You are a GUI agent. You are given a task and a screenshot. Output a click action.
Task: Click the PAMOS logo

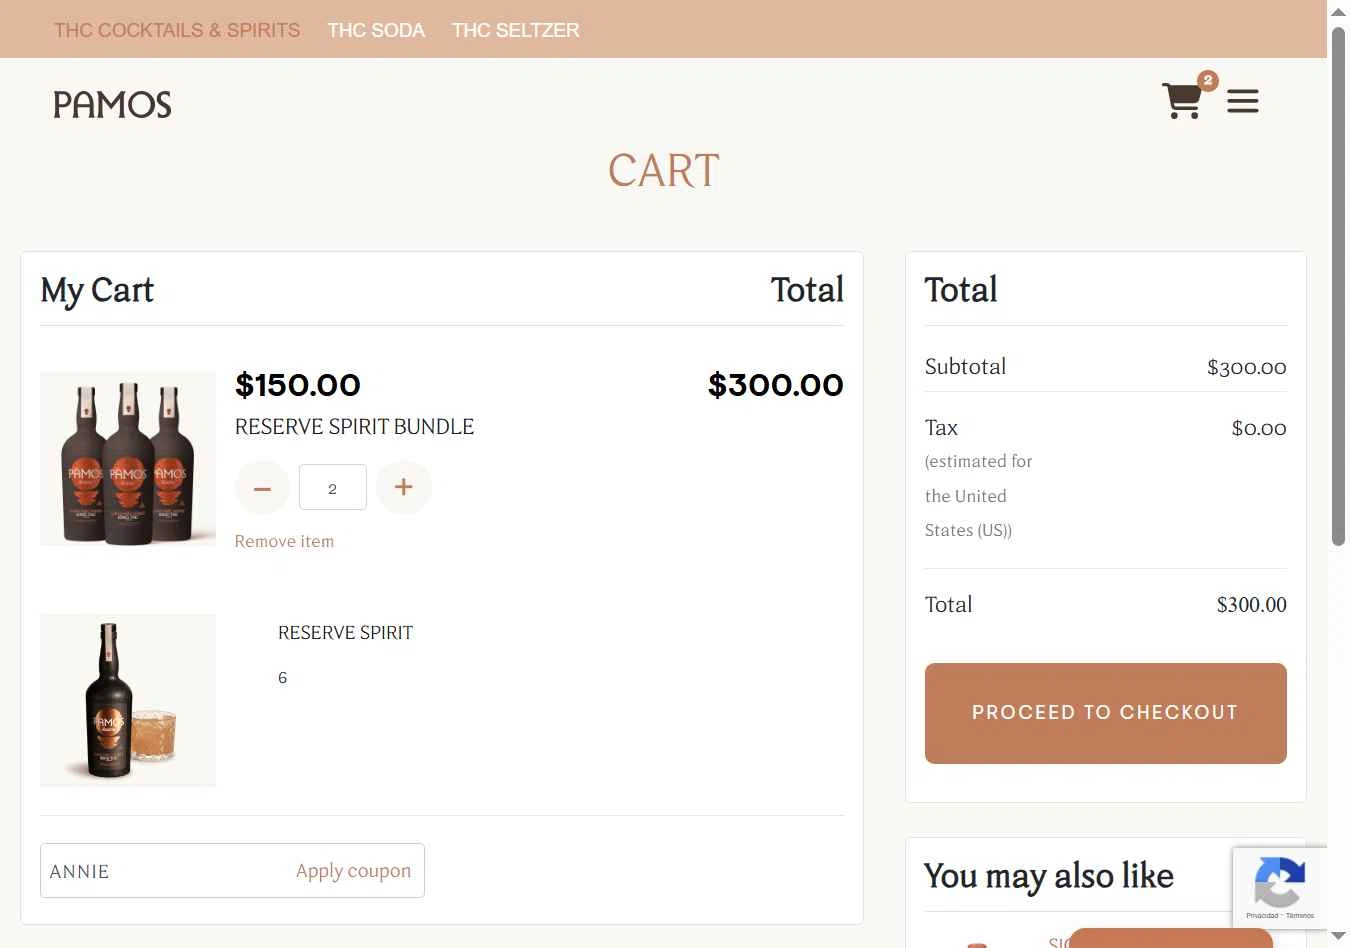click(112, 104)
